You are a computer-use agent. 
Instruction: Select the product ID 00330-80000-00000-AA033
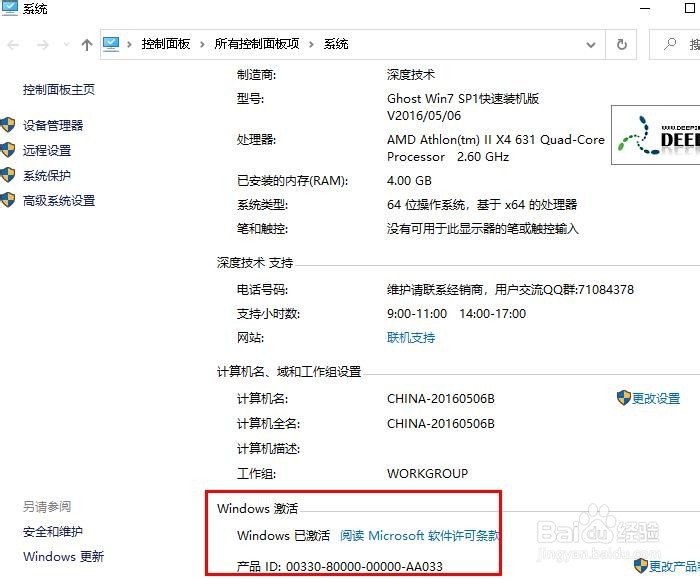(364, 567)
